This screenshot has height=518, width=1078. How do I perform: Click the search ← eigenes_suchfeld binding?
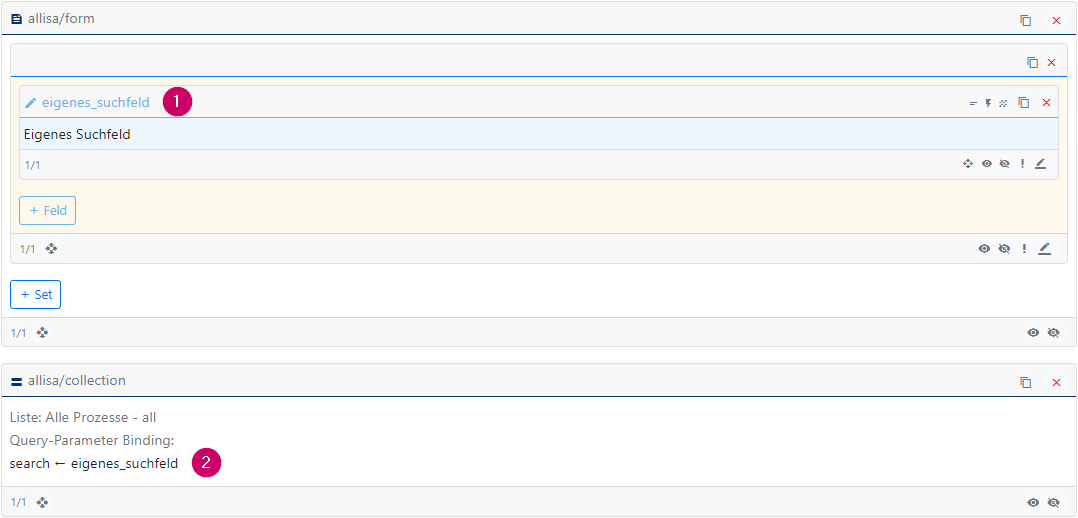94,464
